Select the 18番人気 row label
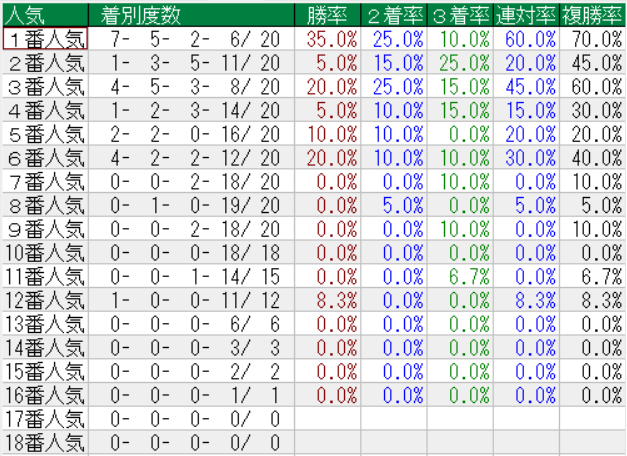The image size is (627, 456). pos(45,440)
